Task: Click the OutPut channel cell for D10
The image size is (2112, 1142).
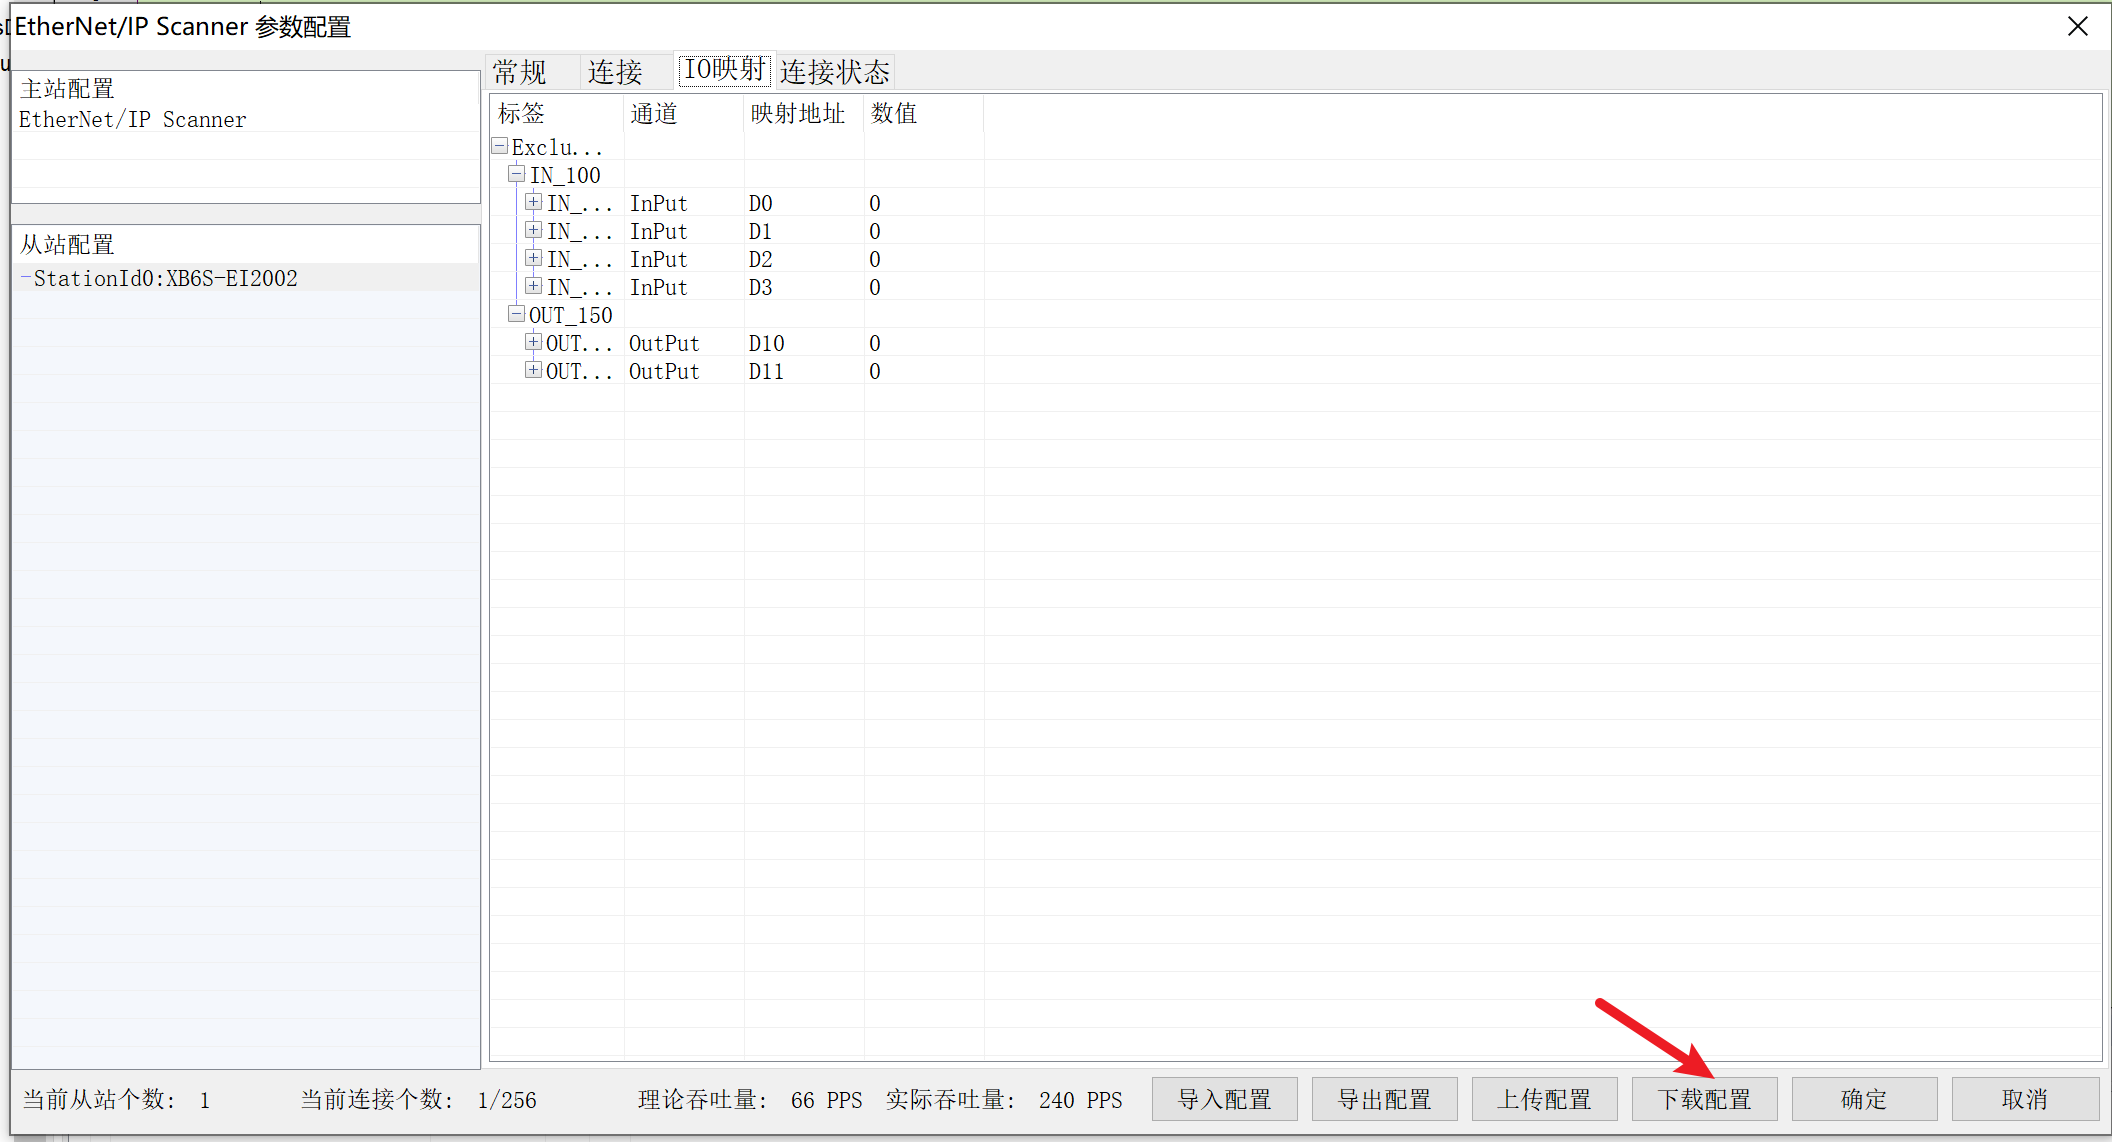Action: (664, 343)
